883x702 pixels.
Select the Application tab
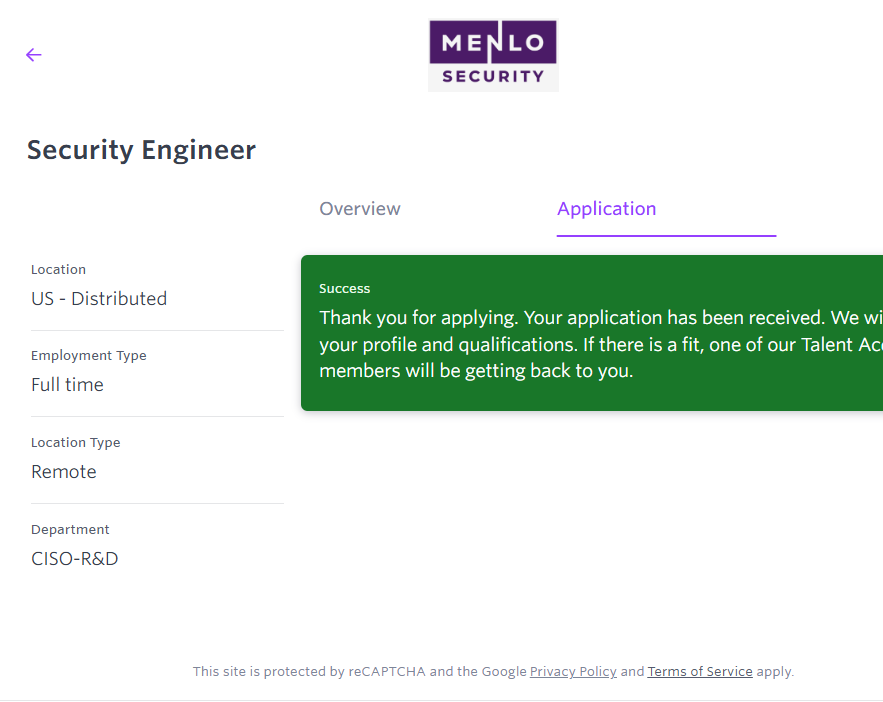tap(606, 209)
